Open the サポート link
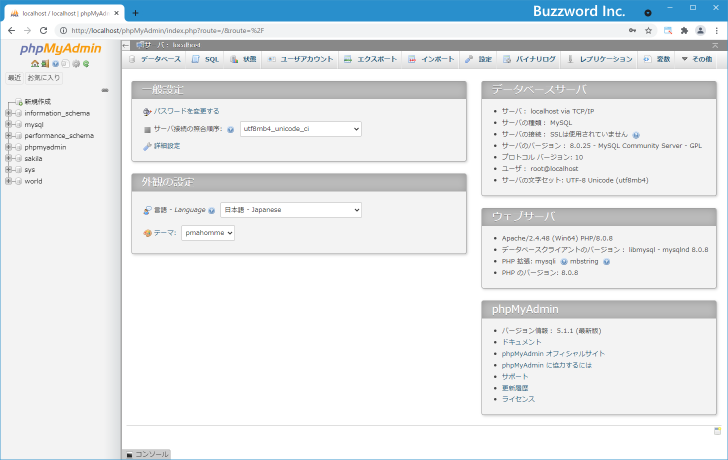This screenshot has width=728, height=460. click(515, 376)
